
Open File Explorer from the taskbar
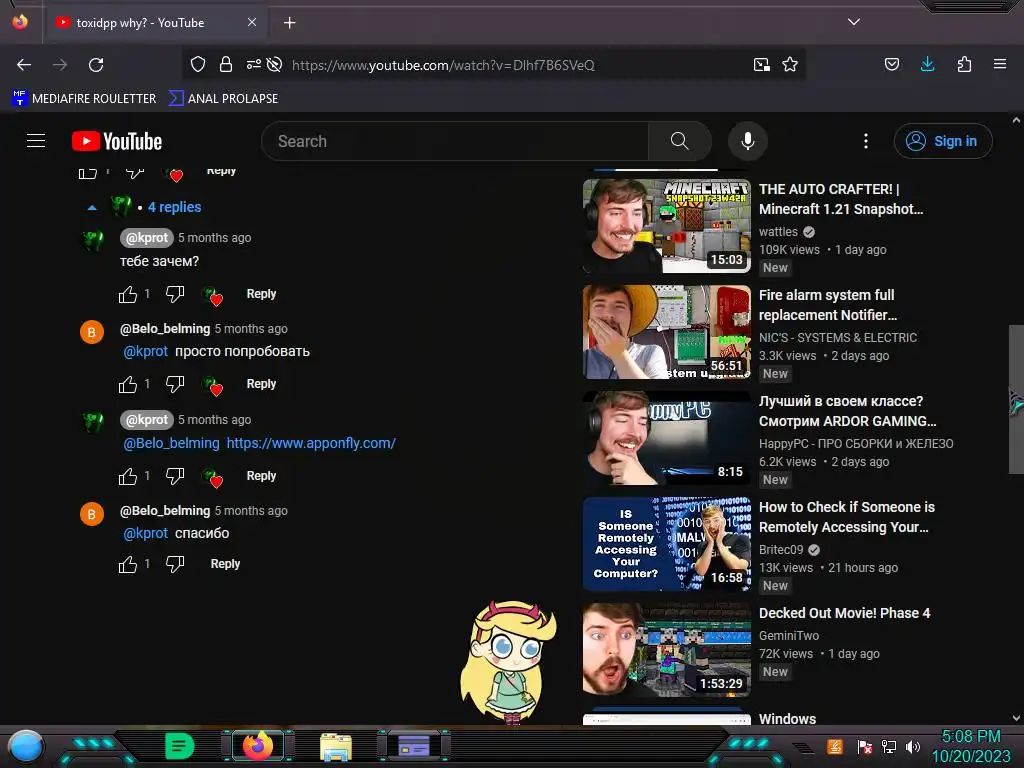coord(336,746)
